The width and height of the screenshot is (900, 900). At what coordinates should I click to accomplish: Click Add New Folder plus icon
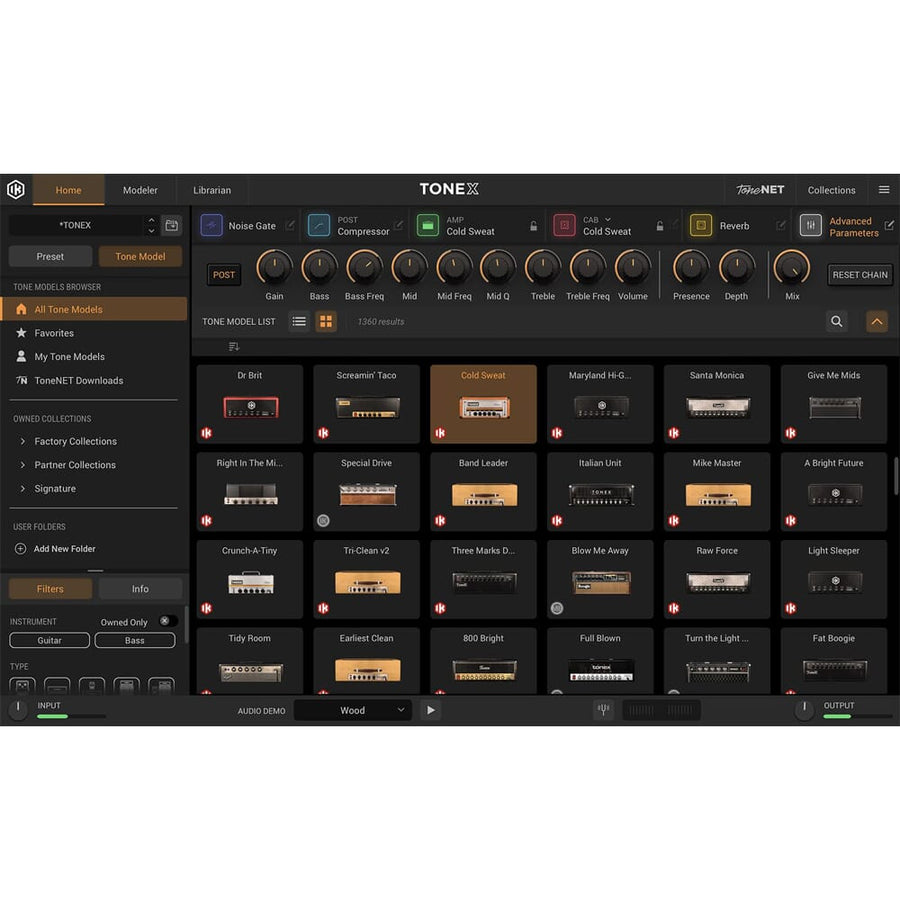pos(20,549)
